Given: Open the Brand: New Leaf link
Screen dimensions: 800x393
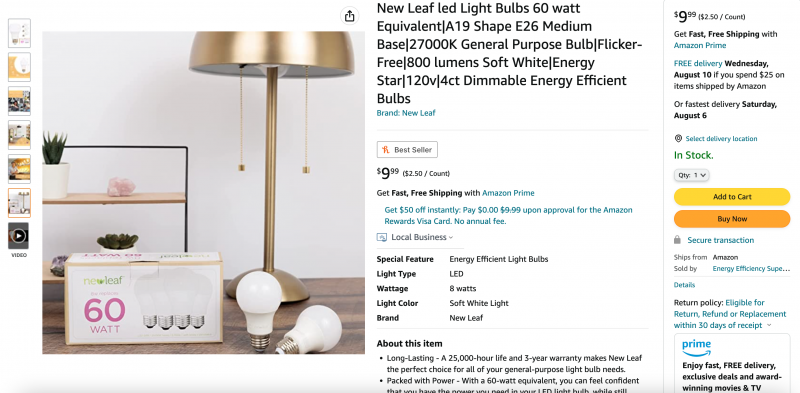Looking at the screenshot, I should tap(406, 113).
